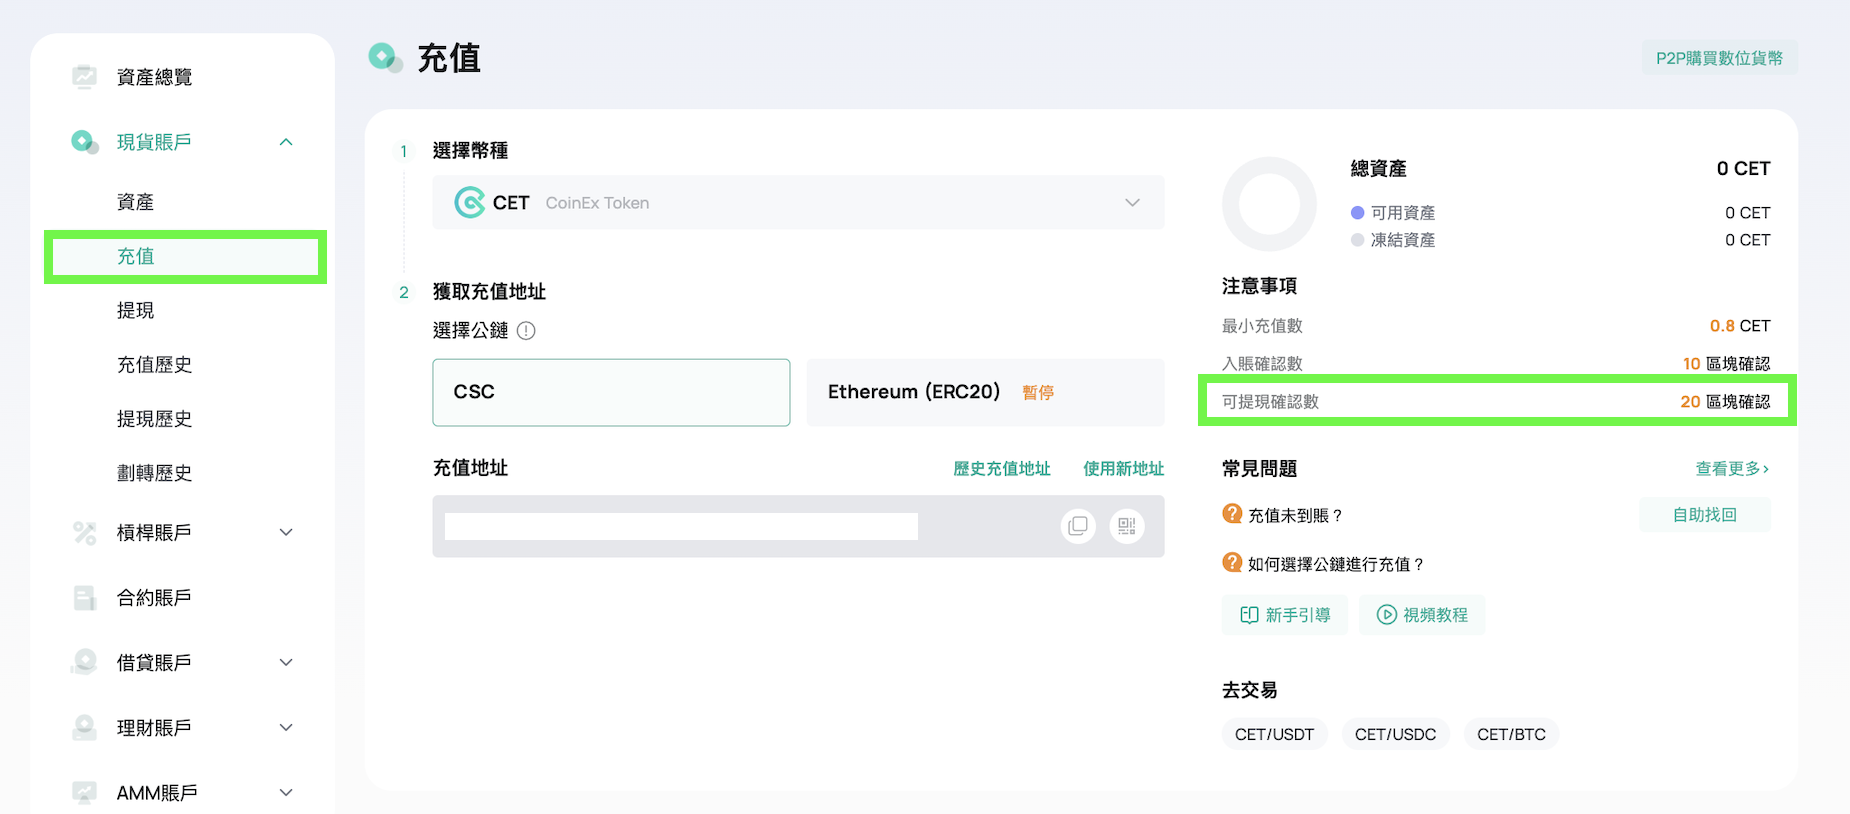Click the play icon in 視頻教程 button
Screen dimensions: 1850x814
pos(1387,615)
